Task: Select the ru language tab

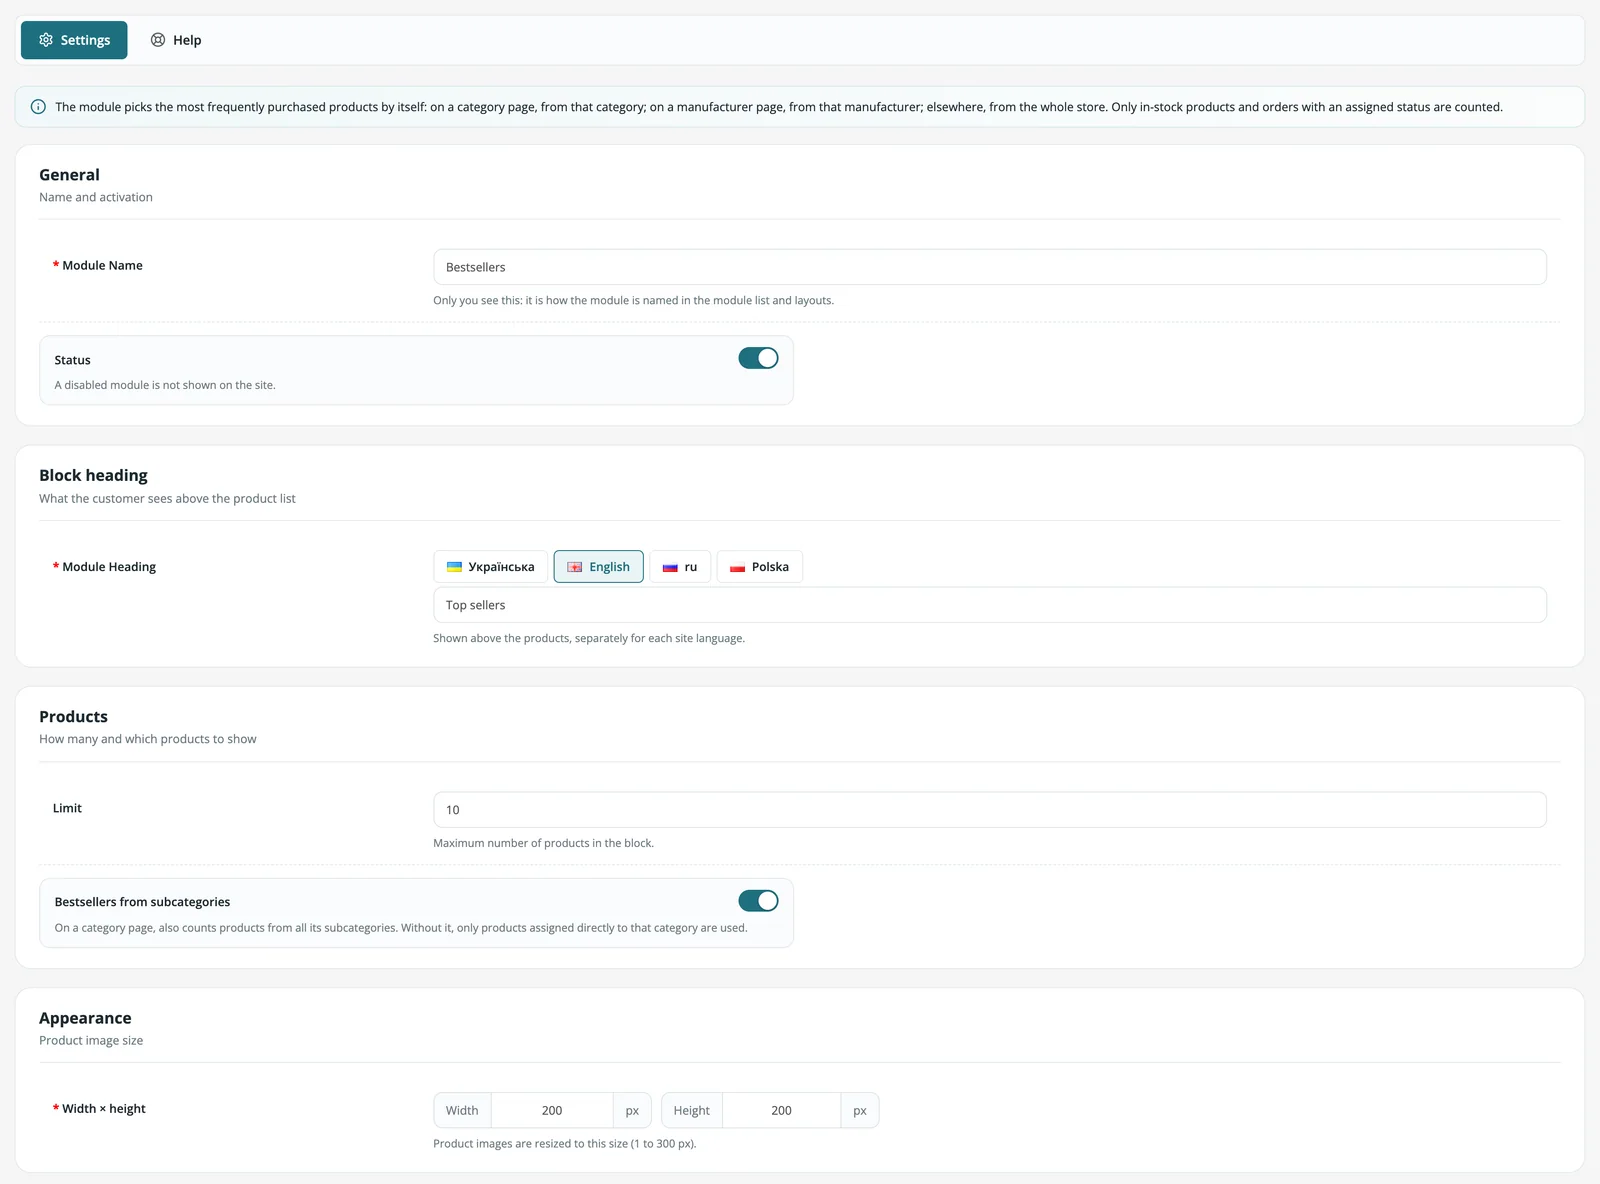Action: (x=680, y=567)
